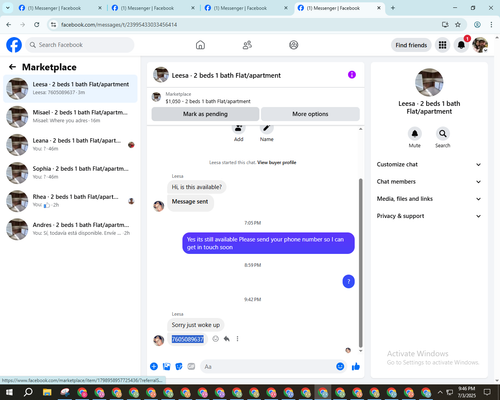Choose a sticker icon in composer
This screenshot has height=400, width=500.
click(179, 366)
